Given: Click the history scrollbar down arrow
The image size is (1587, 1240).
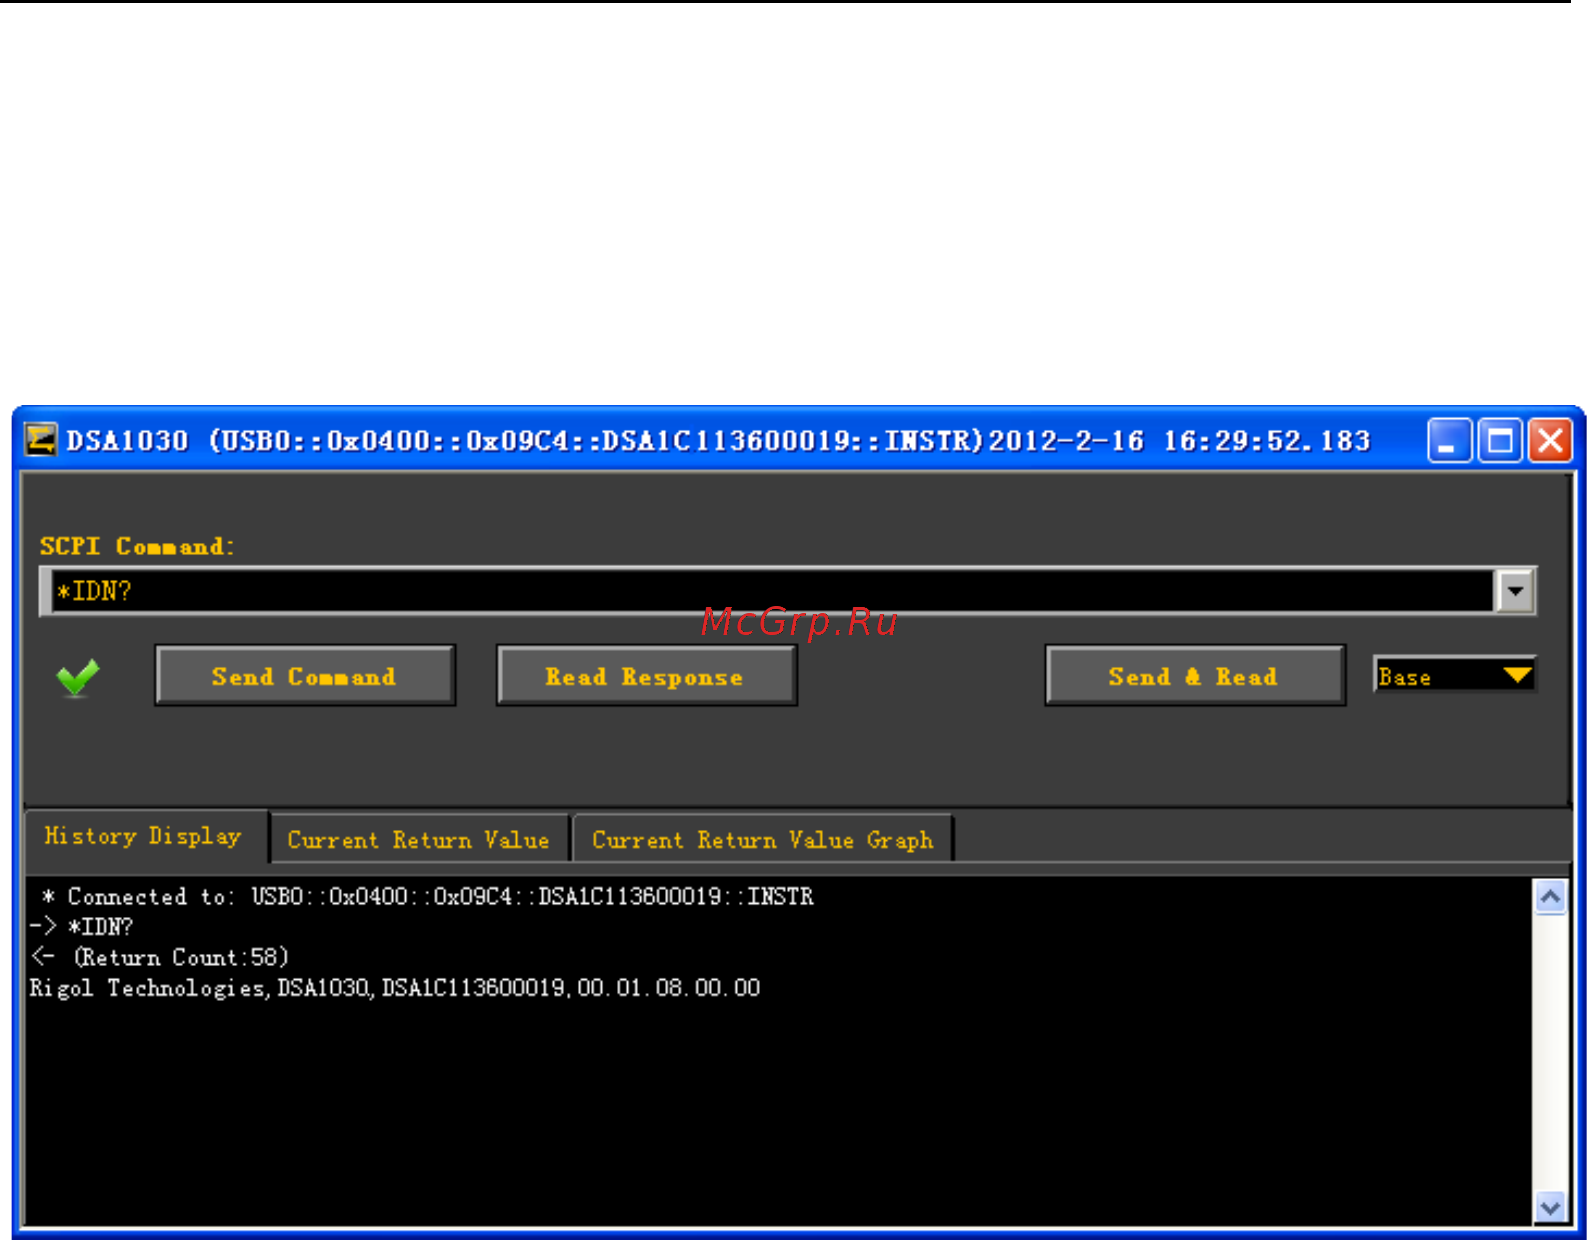Looking at the screenshot, I should pyautogui.click(x=1550, y=1208).
